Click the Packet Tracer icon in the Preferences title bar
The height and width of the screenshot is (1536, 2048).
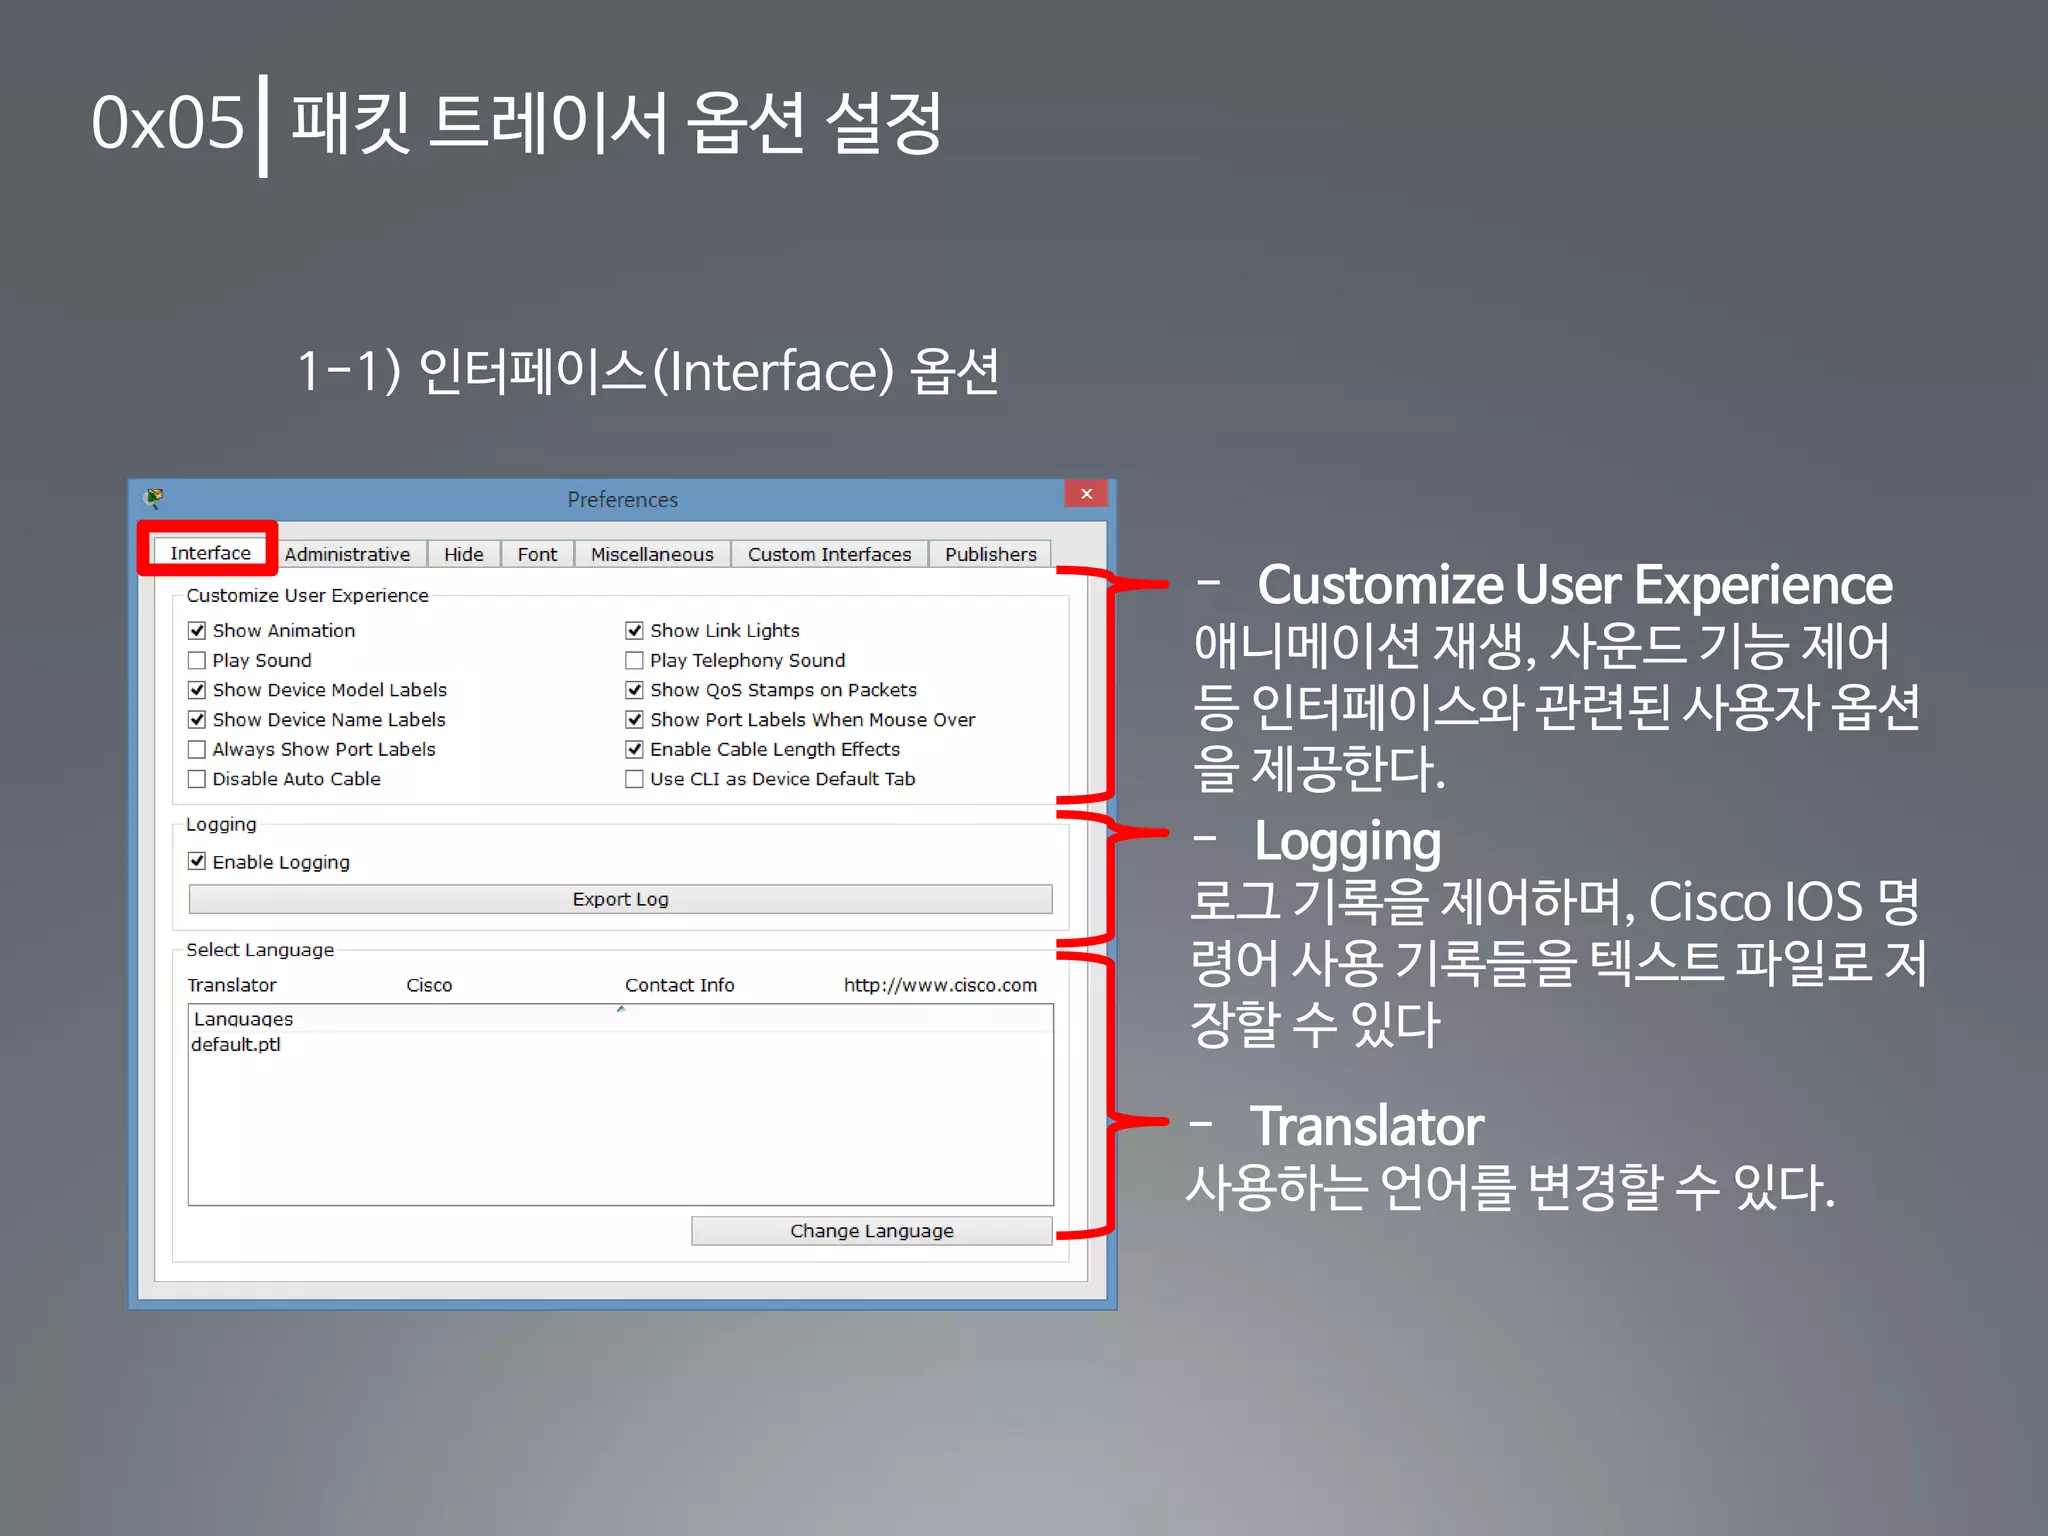(154, 497)
